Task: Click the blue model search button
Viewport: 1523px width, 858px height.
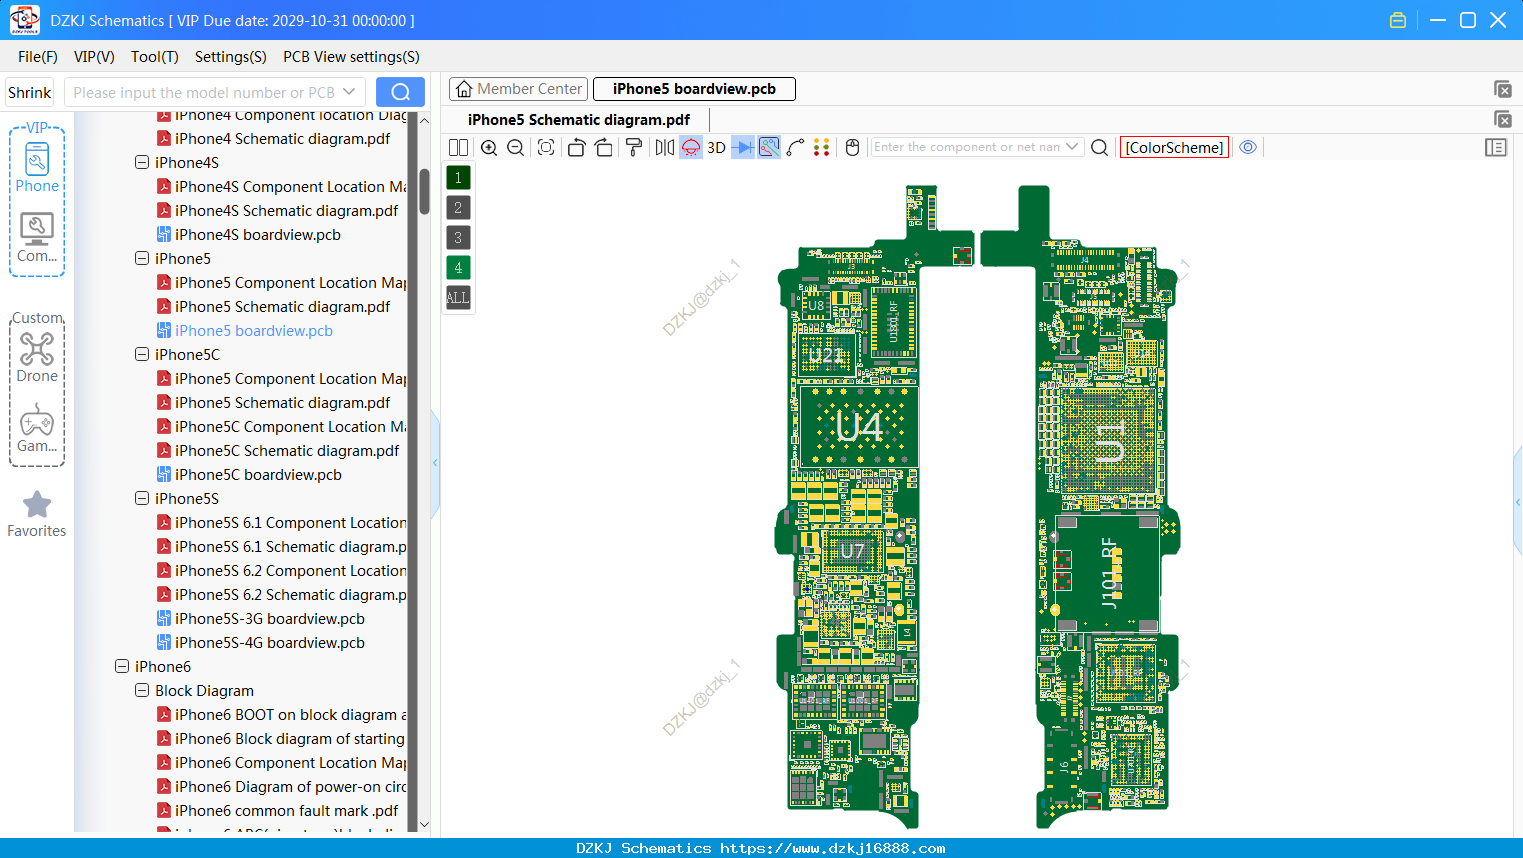Action: click(x=400, y=92)
